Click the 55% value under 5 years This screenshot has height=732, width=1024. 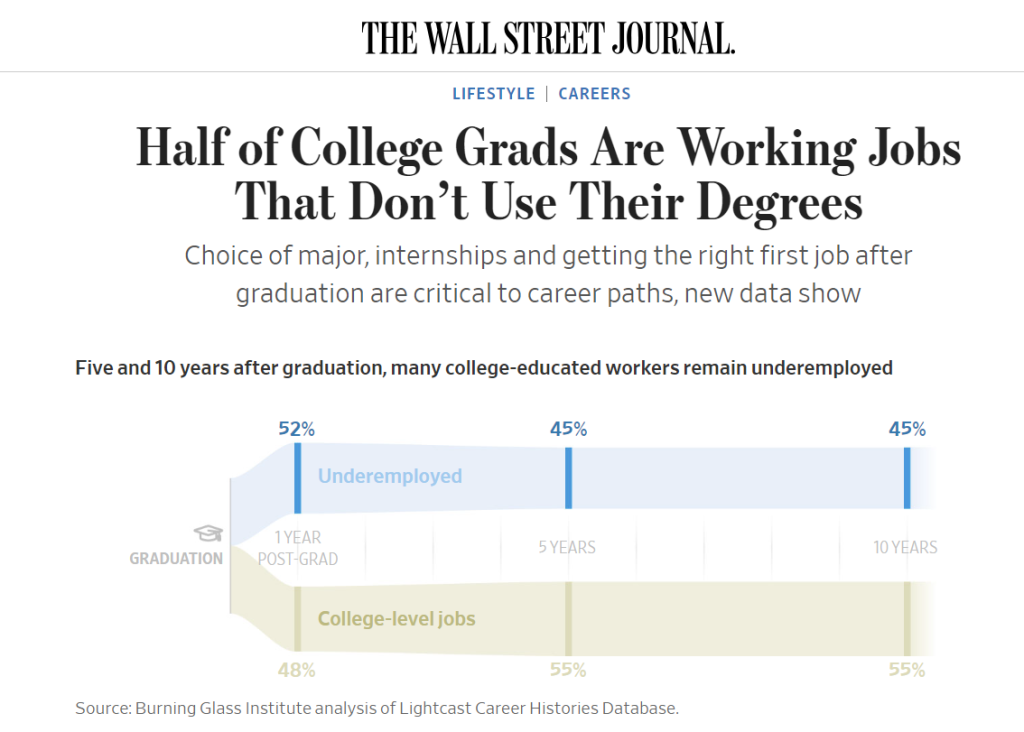[568, 670]
